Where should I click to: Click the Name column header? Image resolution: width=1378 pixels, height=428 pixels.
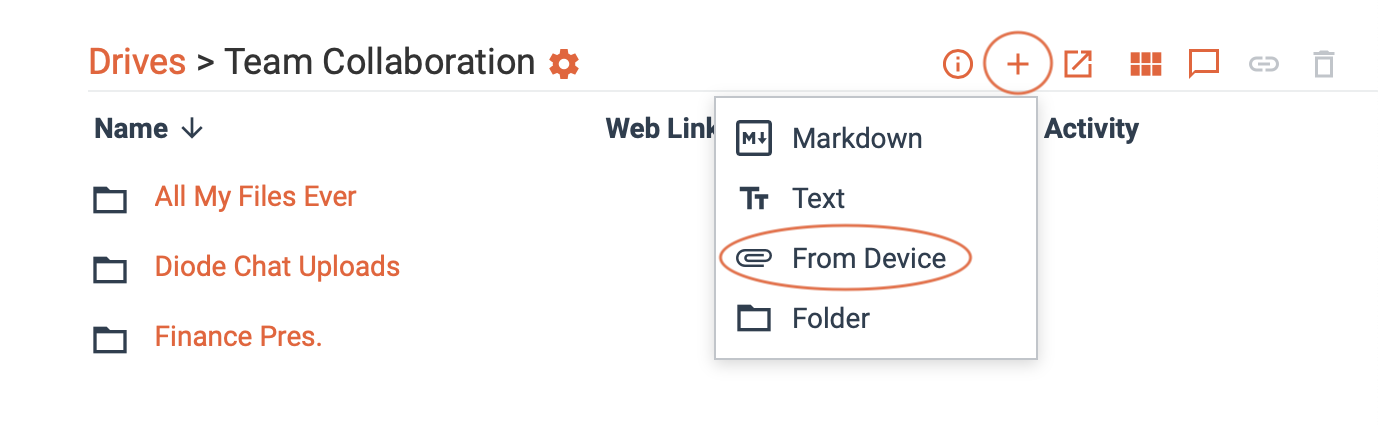pyautogui.click(x=131, y=129)
